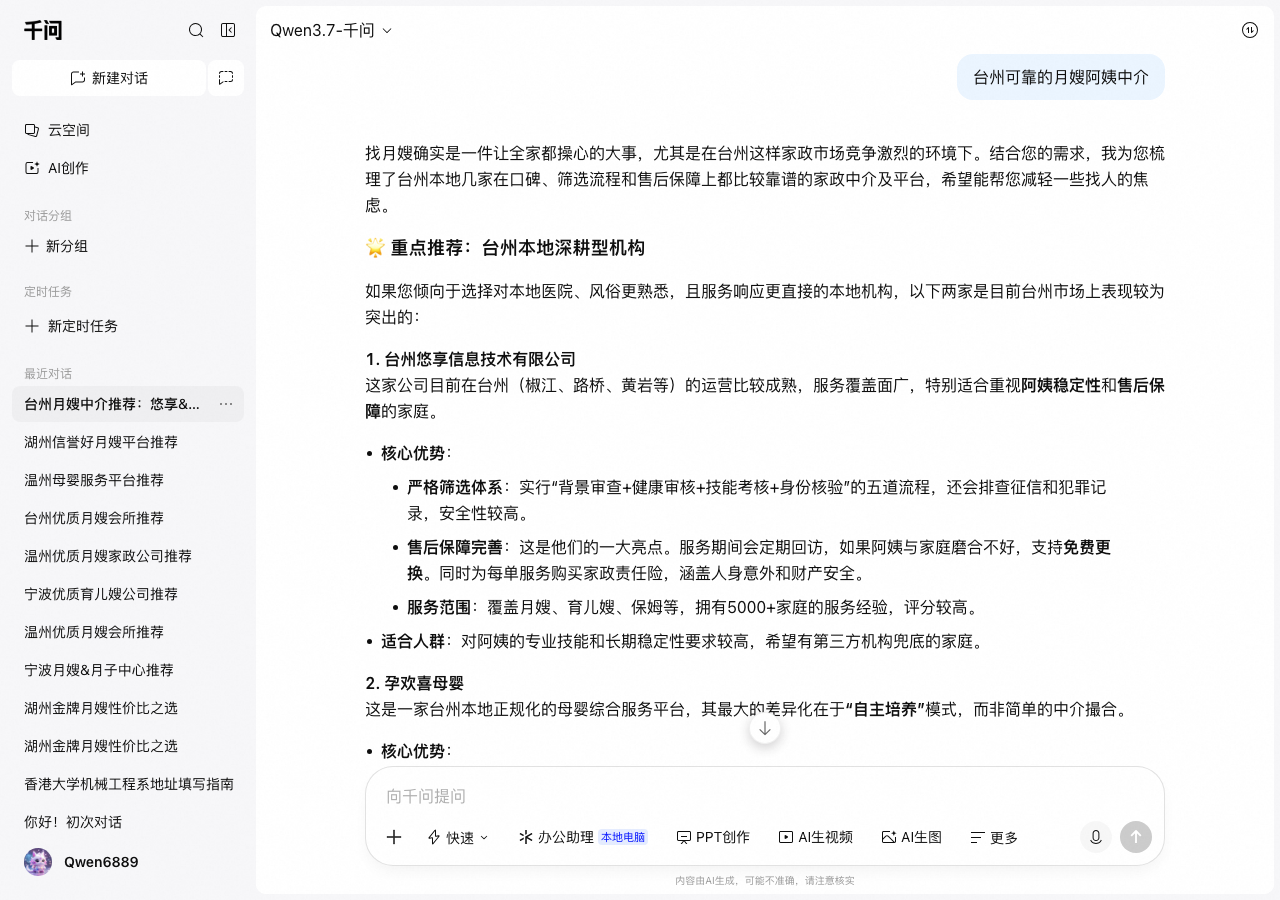
Task: Open more options for 台州月嫂中介推荐 chat
Action: tap(226, 404)
